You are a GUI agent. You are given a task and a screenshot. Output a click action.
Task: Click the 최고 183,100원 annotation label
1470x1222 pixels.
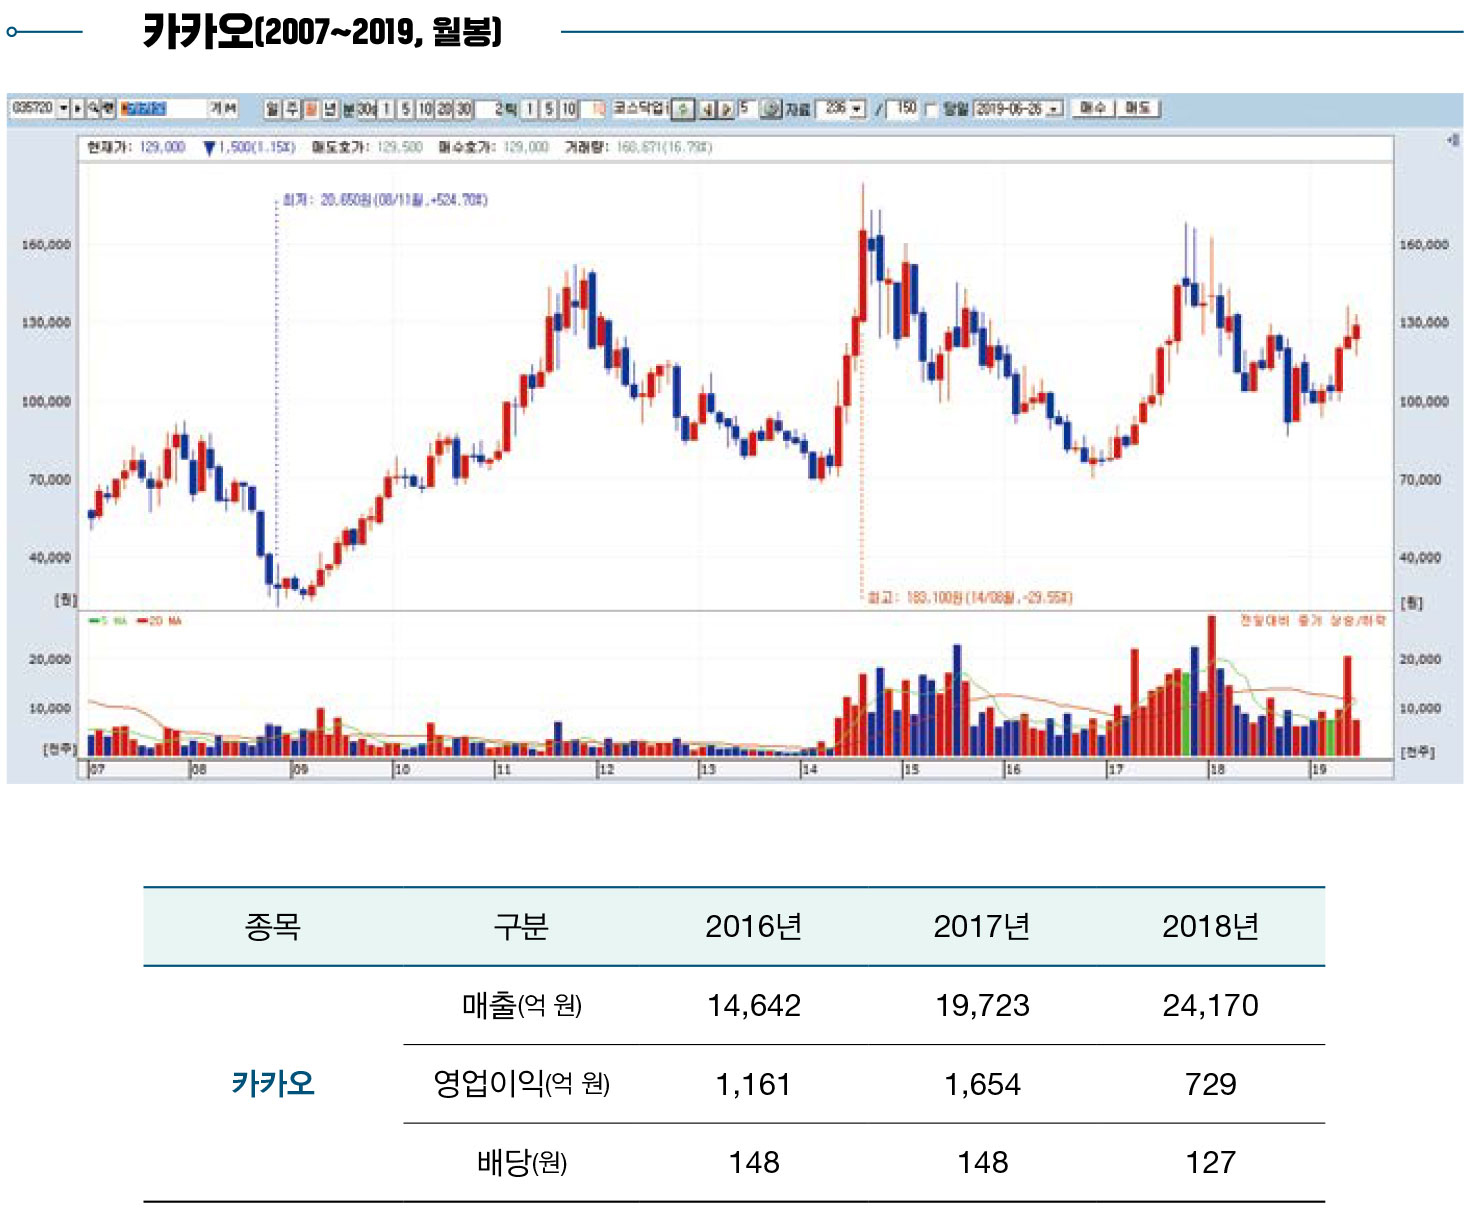[x=970, y=598]
